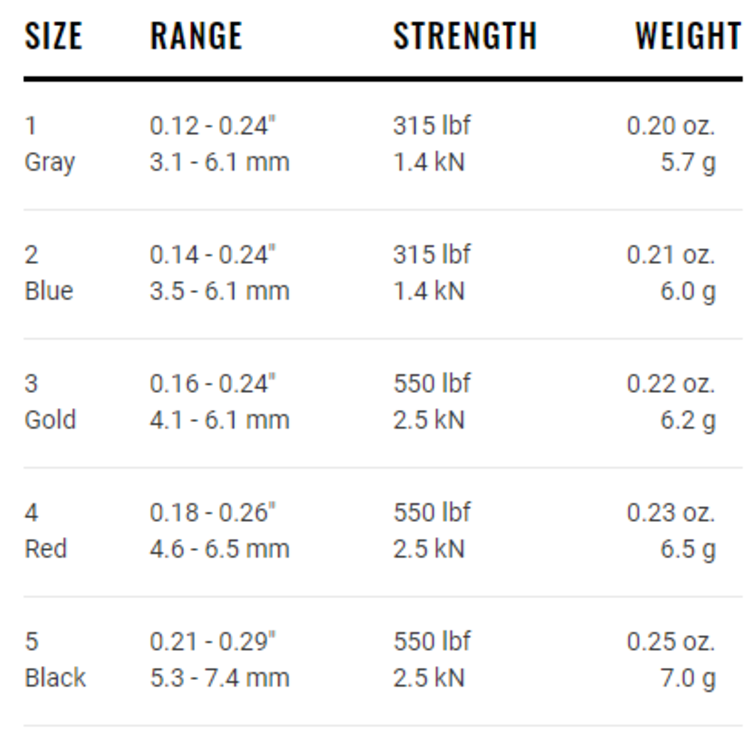750x732 pixels.
Task: Click the 0.12 - 0.24" range value
Action: [x=212, y=126]
